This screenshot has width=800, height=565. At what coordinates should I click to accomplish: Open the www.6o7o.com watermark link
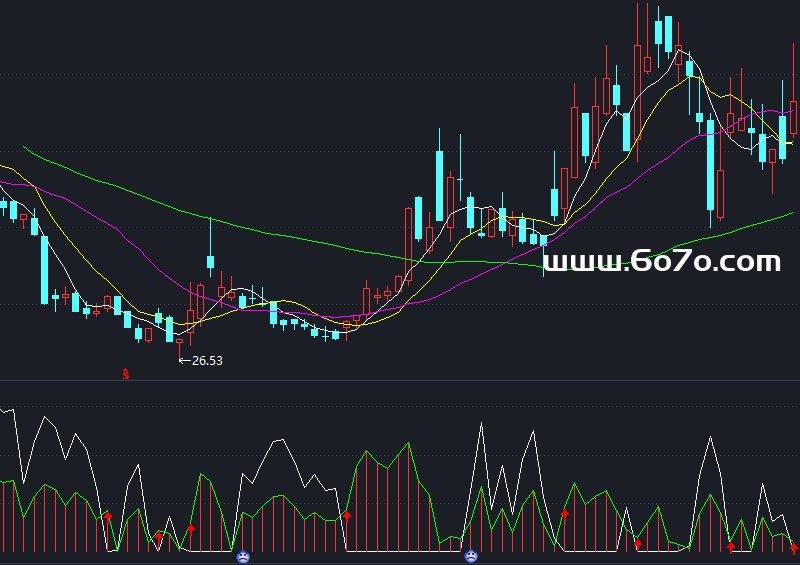click(661, 262)
